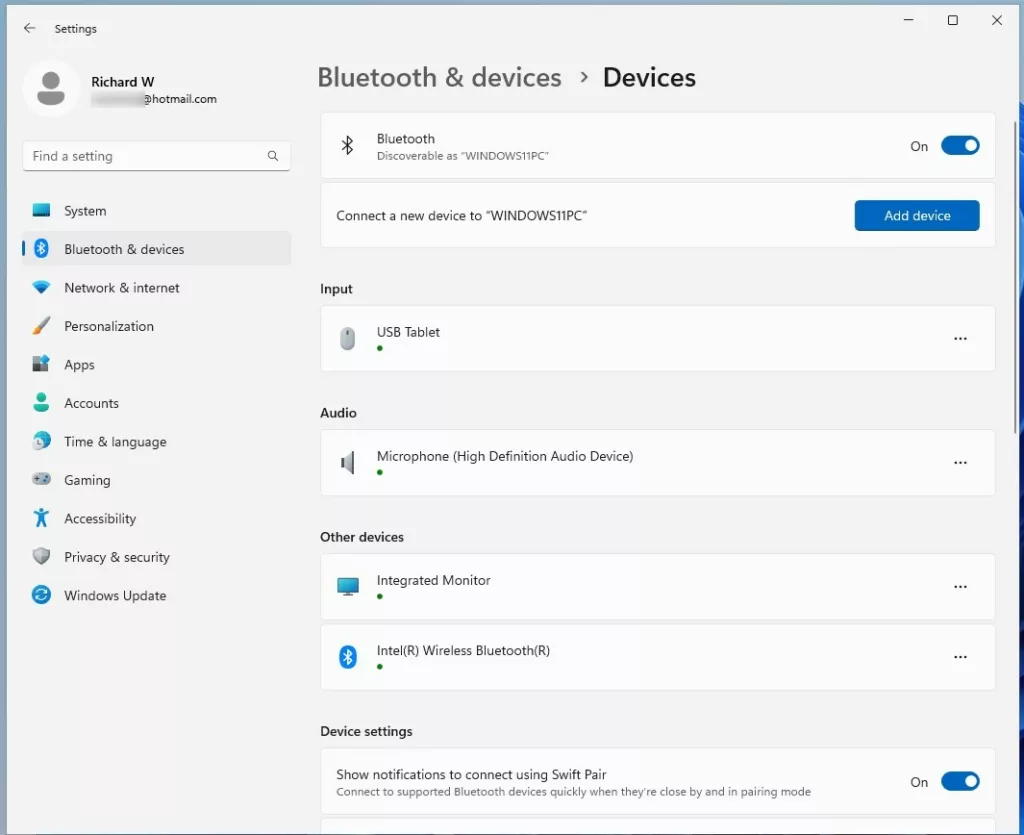The height and width of the screenshot is (835, 1024).
Task: Maximize the Settings window
Action: (953, 20)
